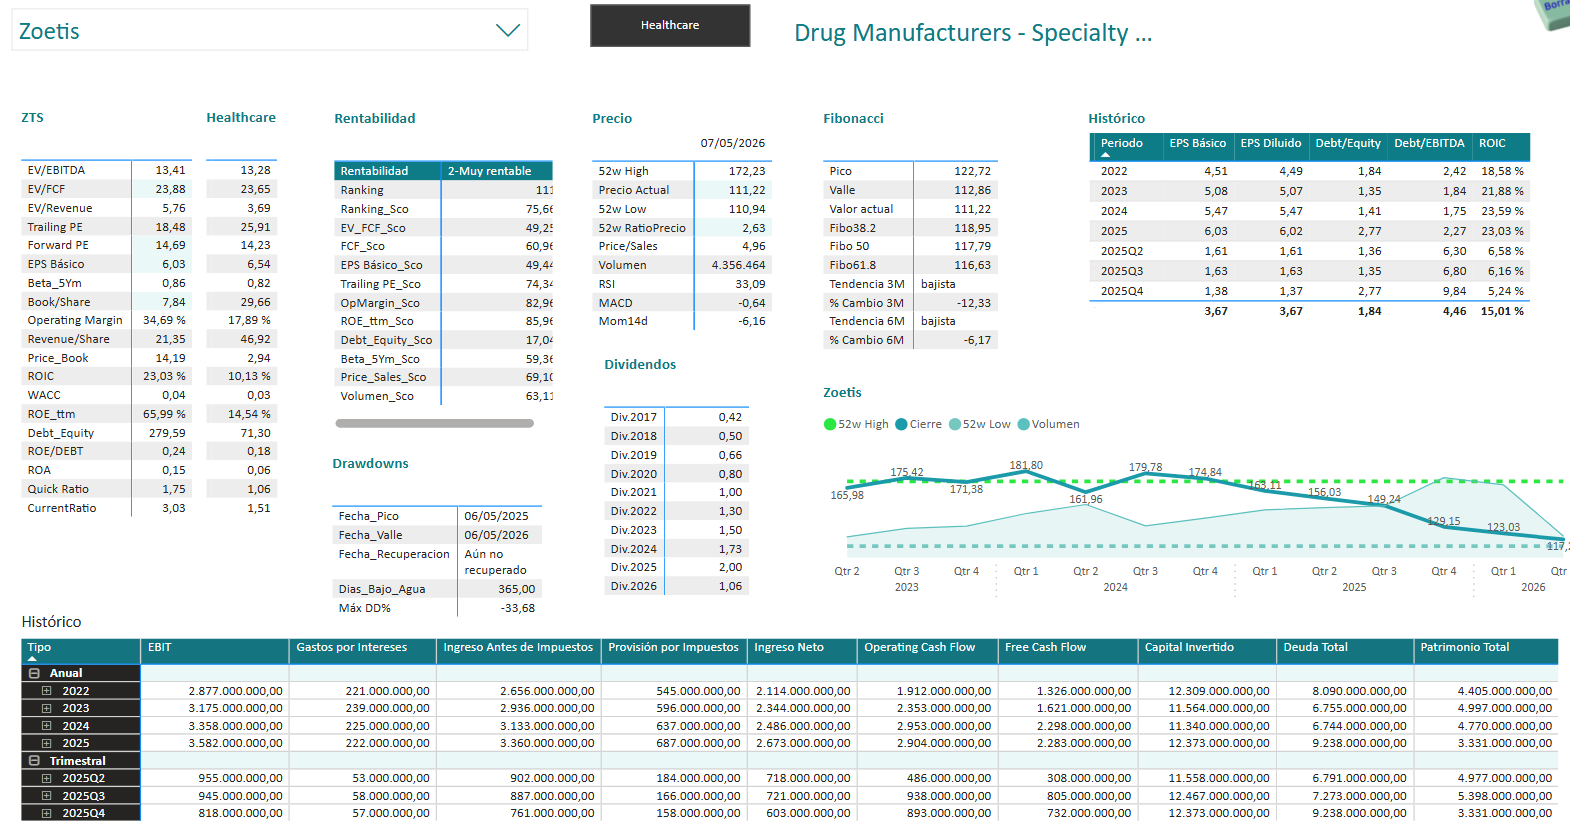Click the Healthcare sector button
Image resolution: width=1570 pixels, height=833 pixels.
point(670,25)
